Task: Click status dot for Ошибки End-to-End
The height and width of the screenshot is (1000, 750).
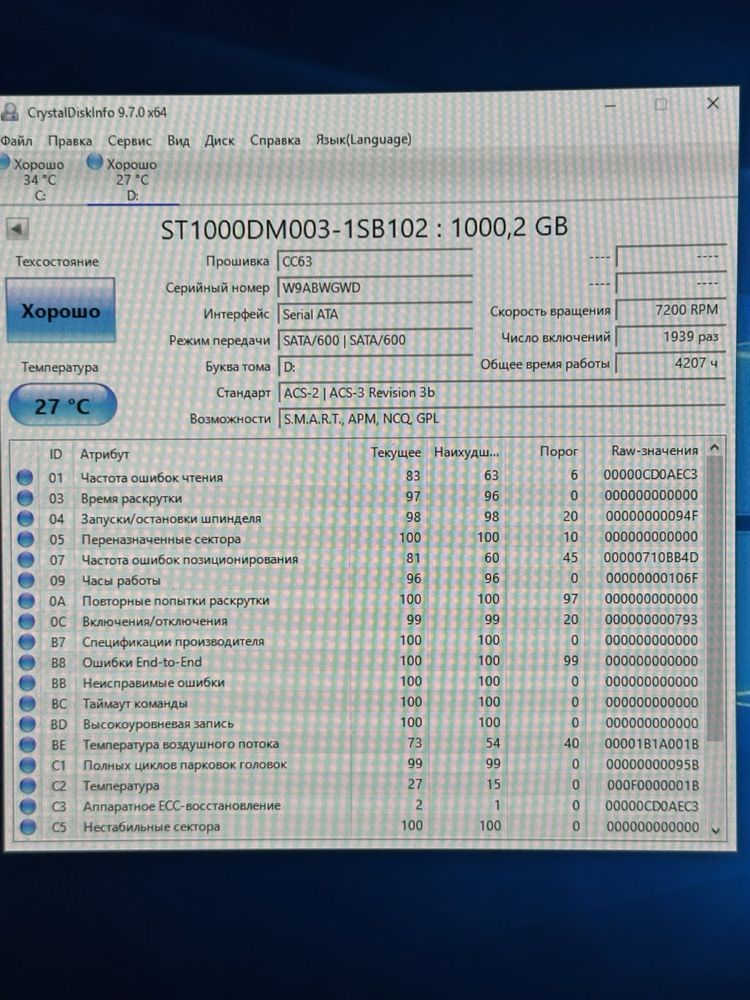Action: coord(27,663)
